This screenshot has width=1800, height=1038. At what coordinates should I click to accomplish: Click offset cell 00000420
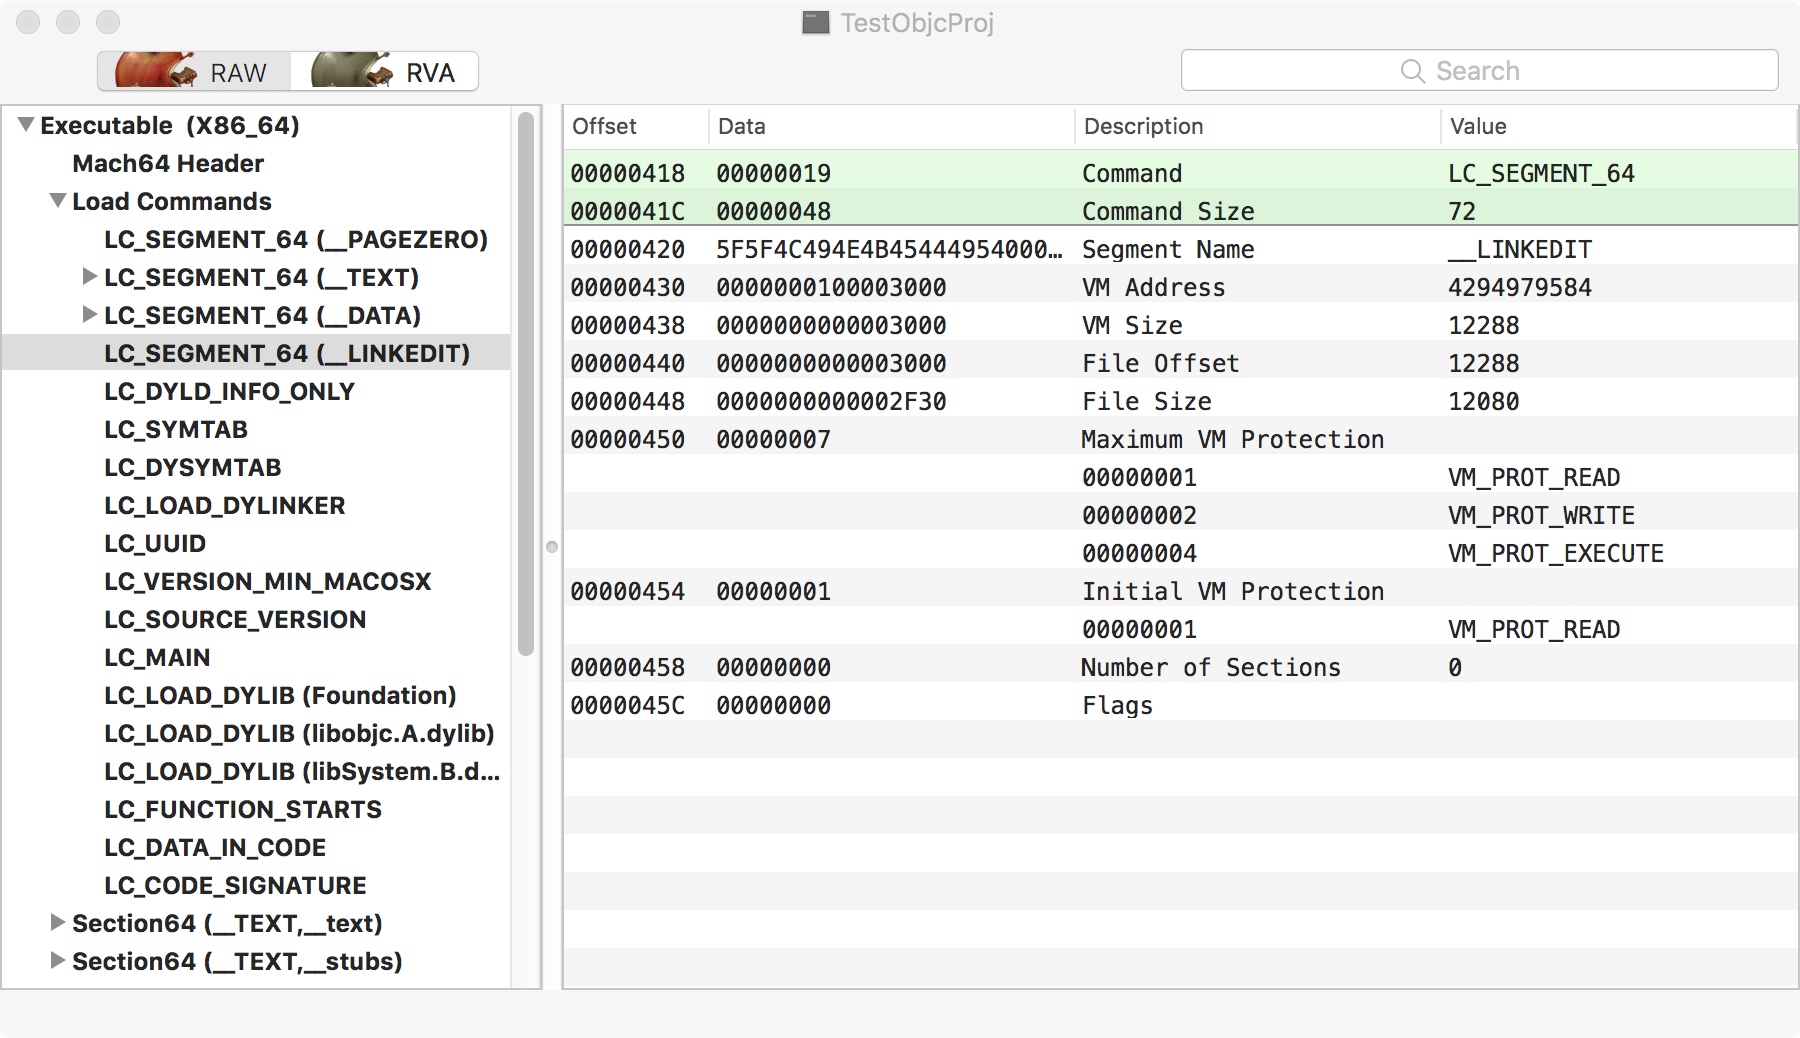click(x=628, y=249)
